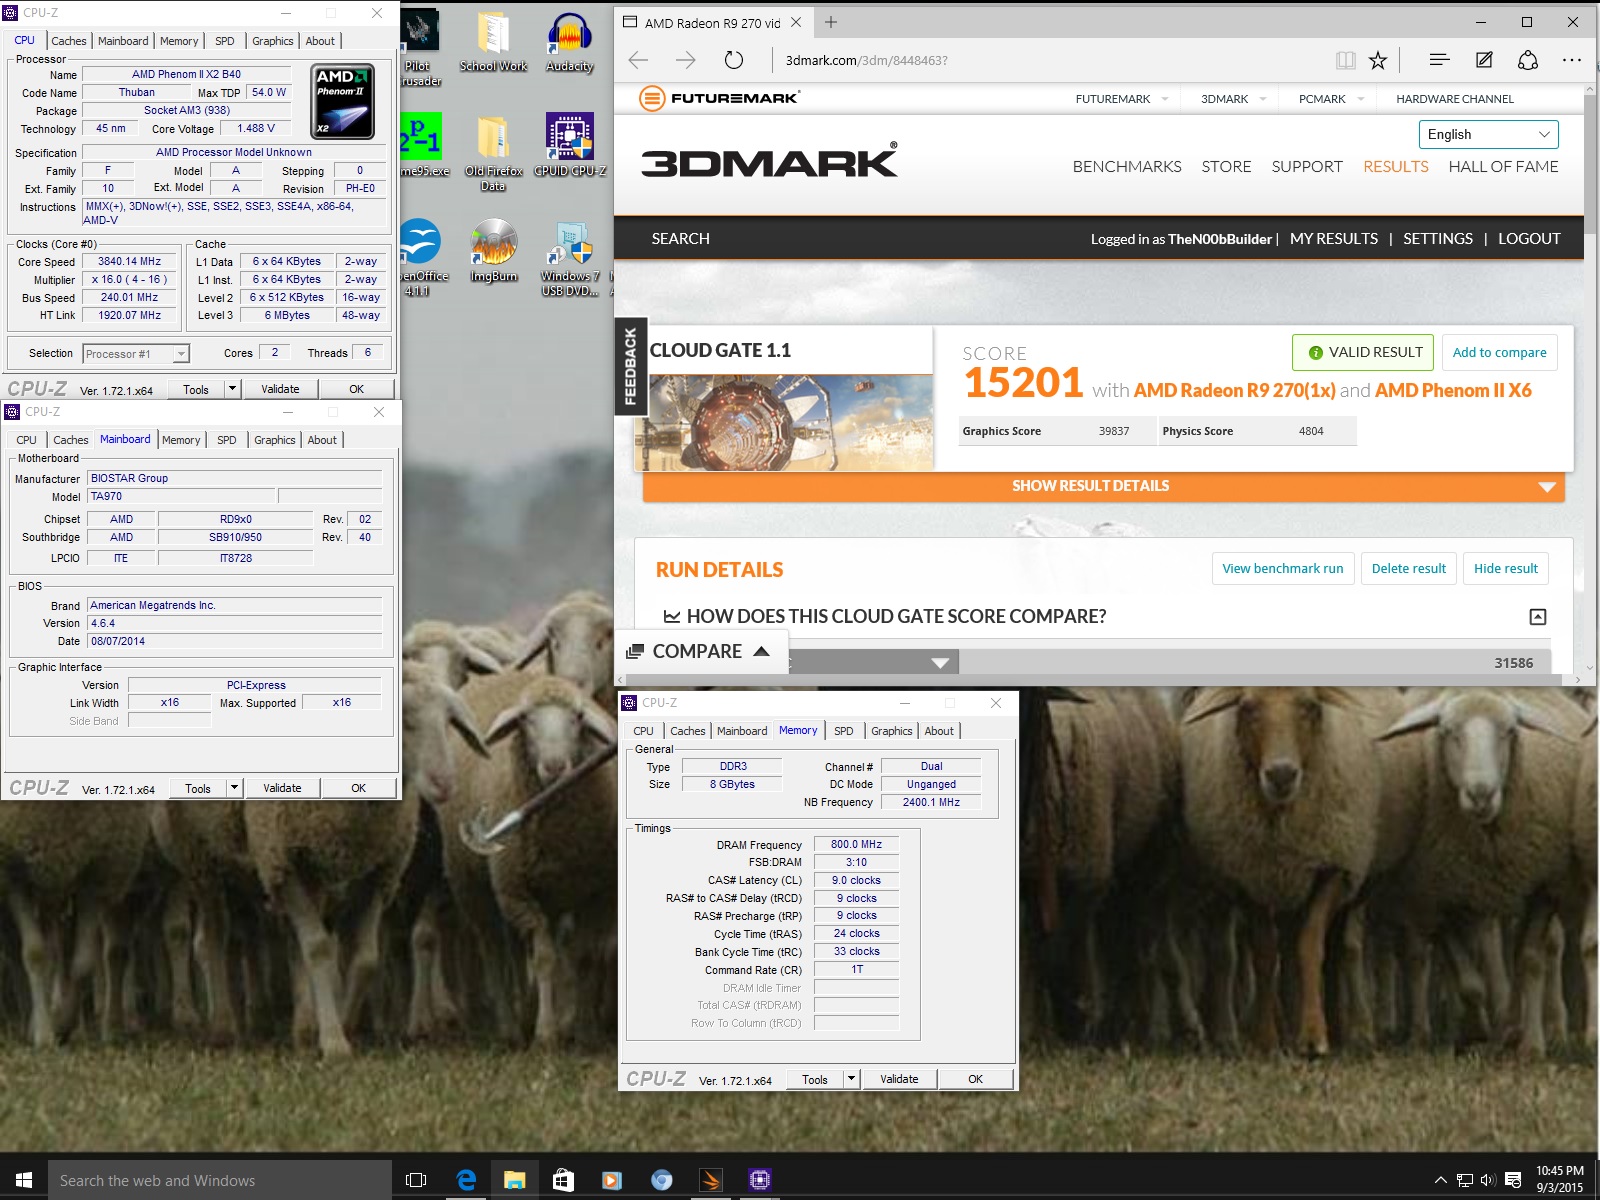1600x1200 pixels.
Task: Open HARDWARE CHANNEL link
Action: (1455, 99)
